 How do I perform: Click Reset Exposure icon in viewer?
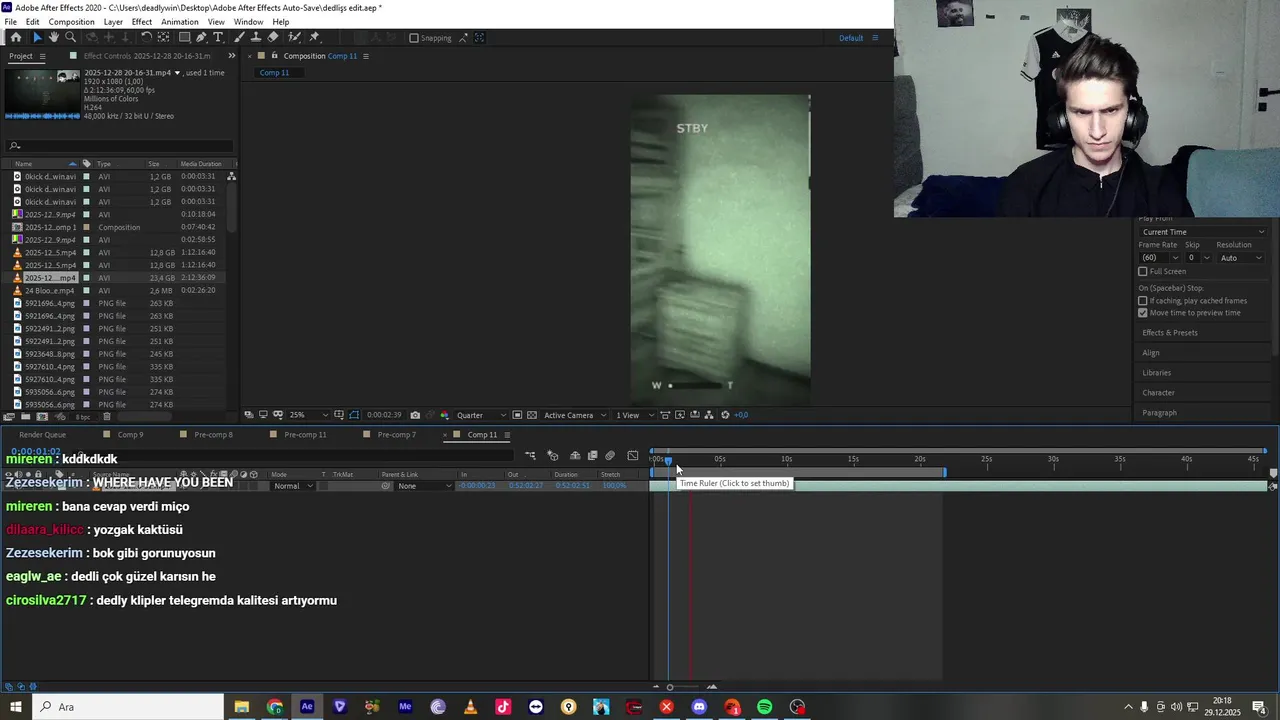[x=725, y=415]
